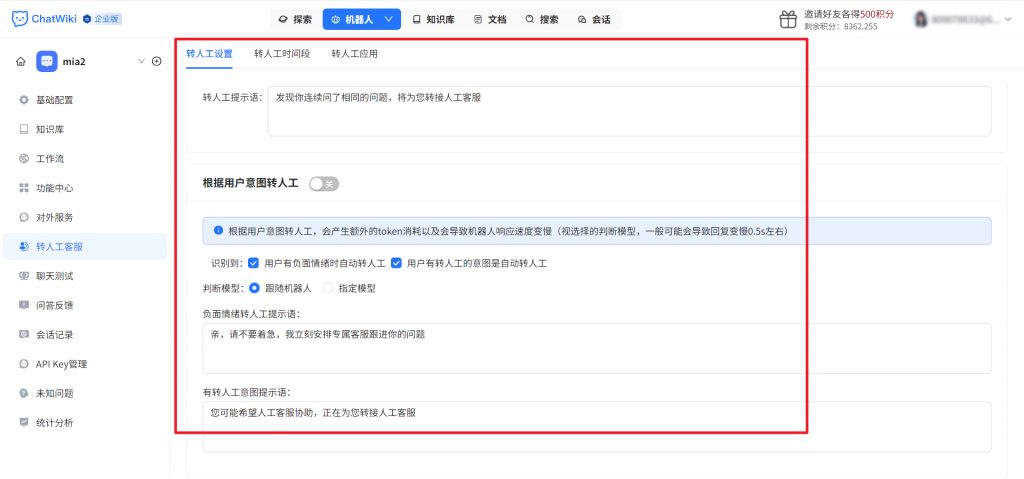Screen dimensions: 1024x479
Task: Select 指定模型 radio option
Action: click(x=328, y=288)
